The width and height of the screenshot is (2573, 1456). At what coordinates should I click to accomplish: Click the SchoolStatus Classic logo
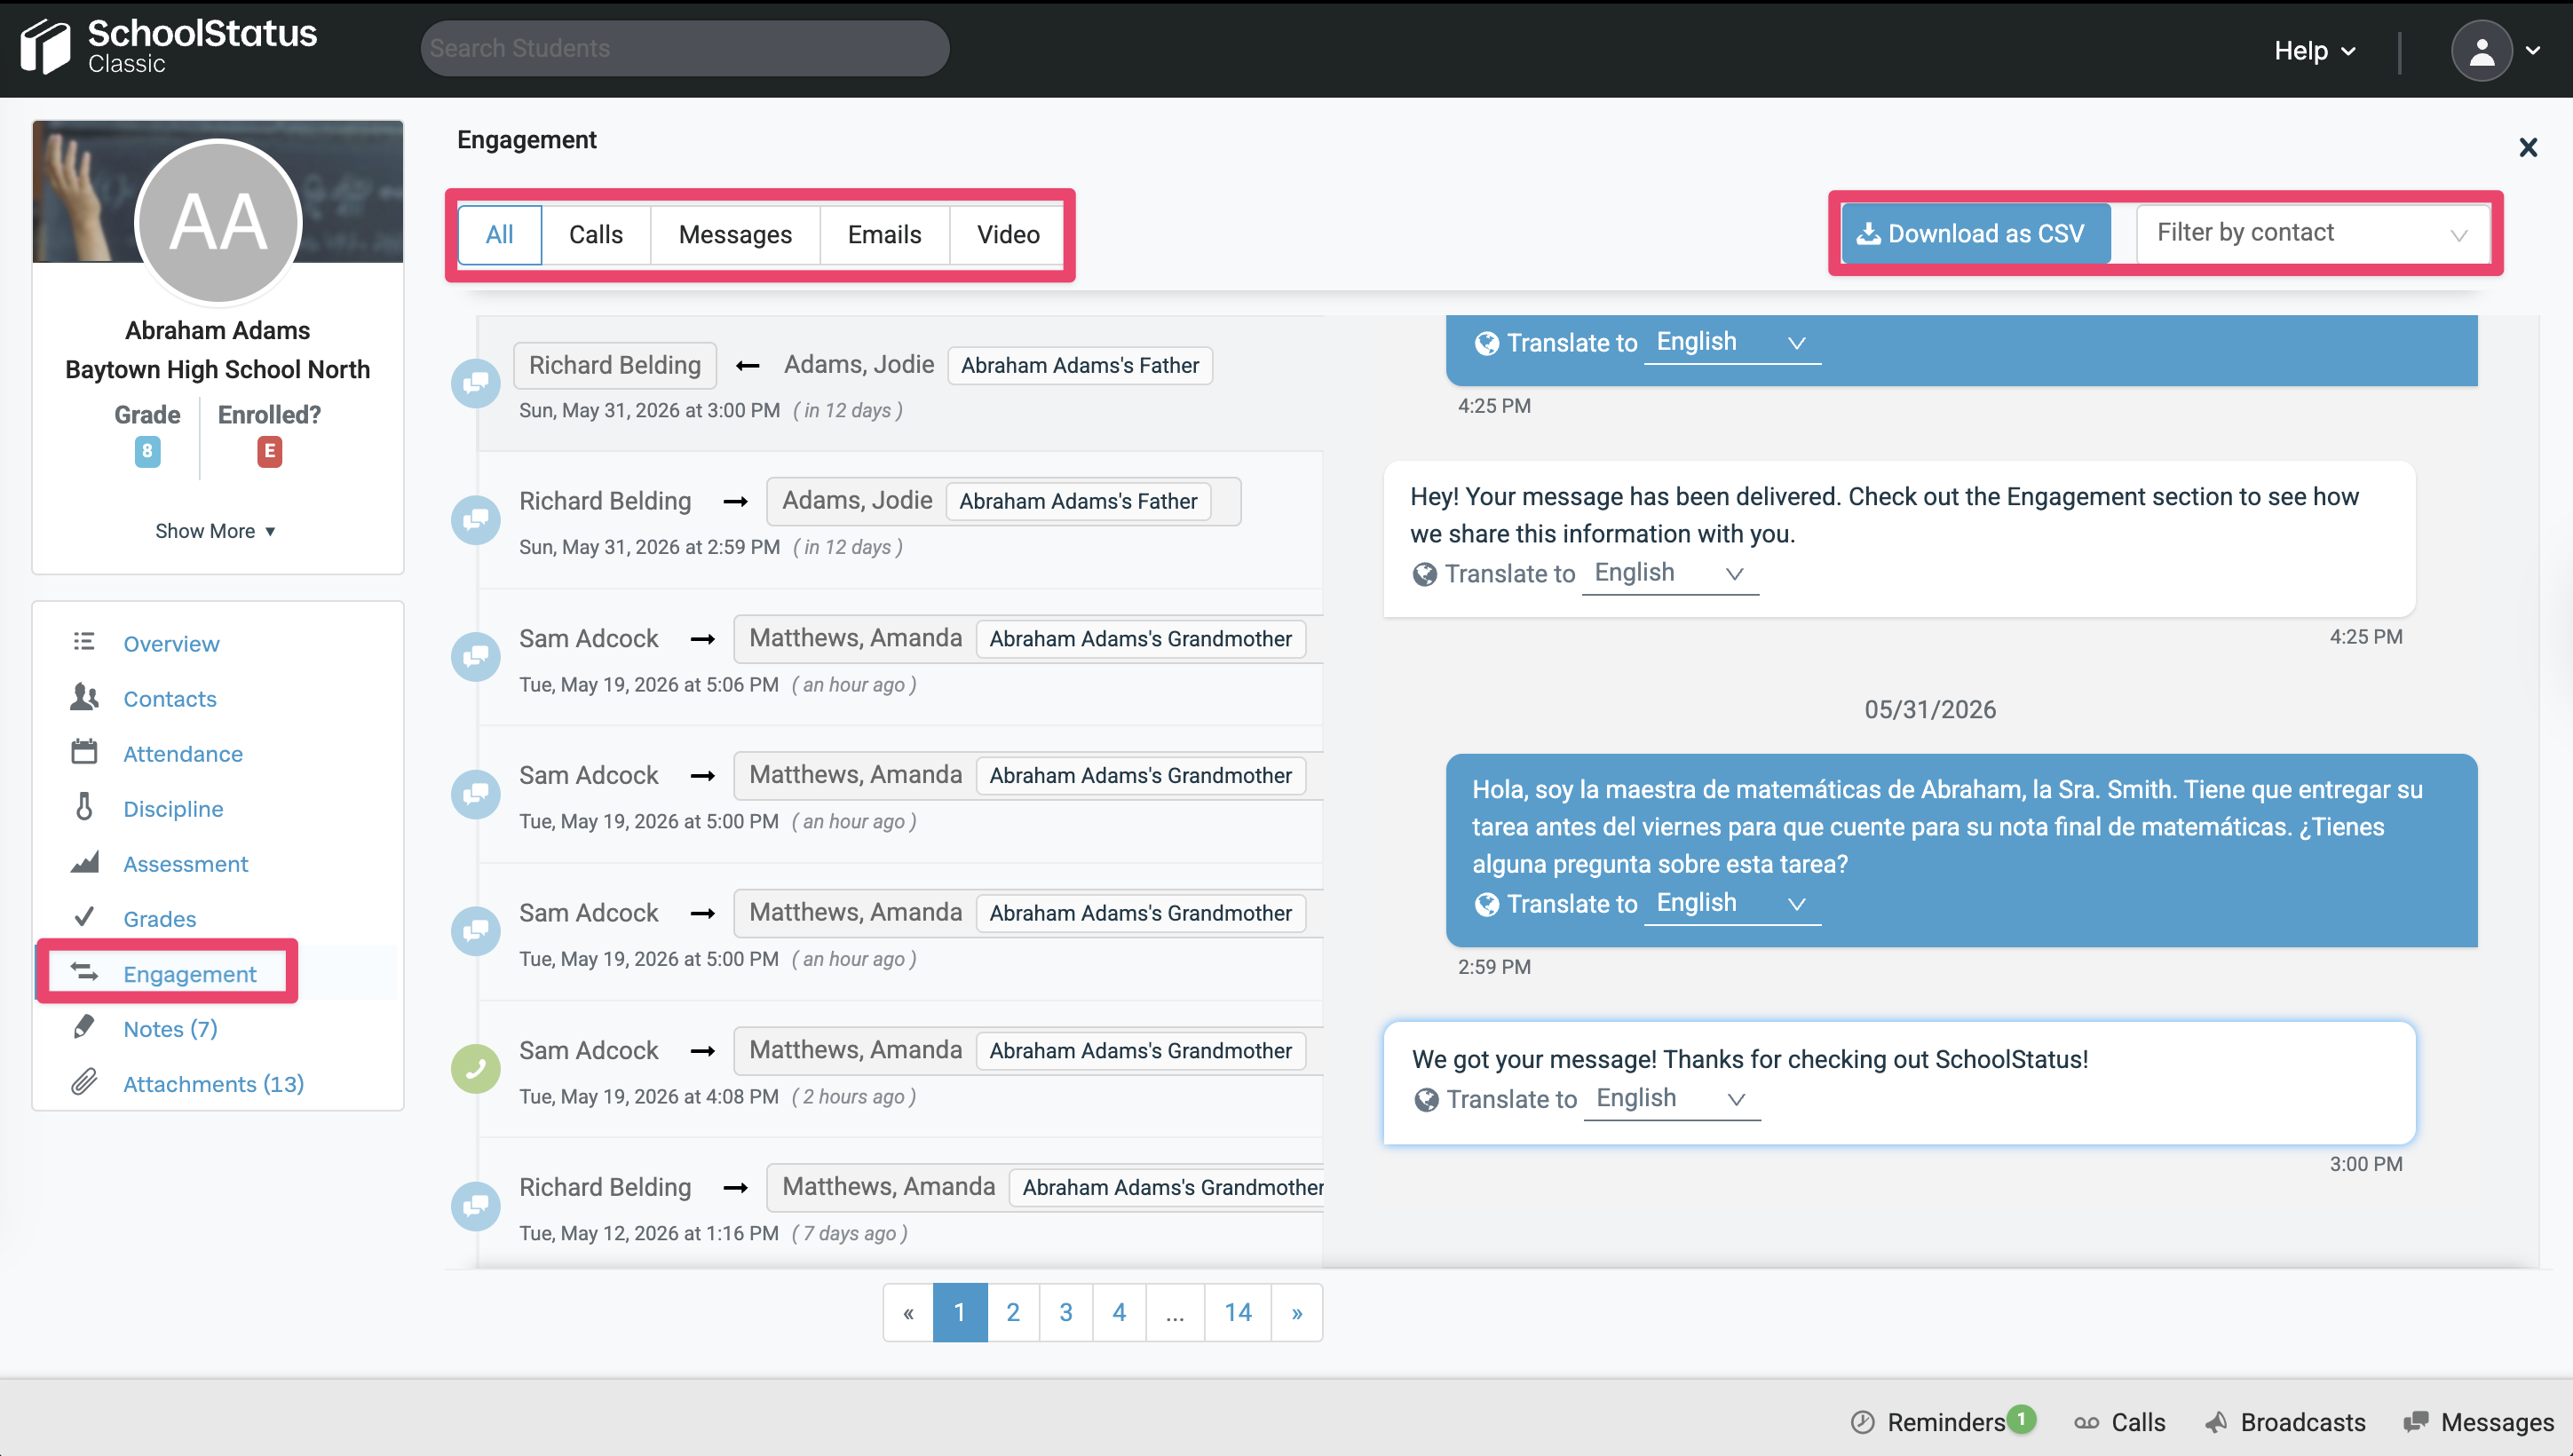point(169,46)
